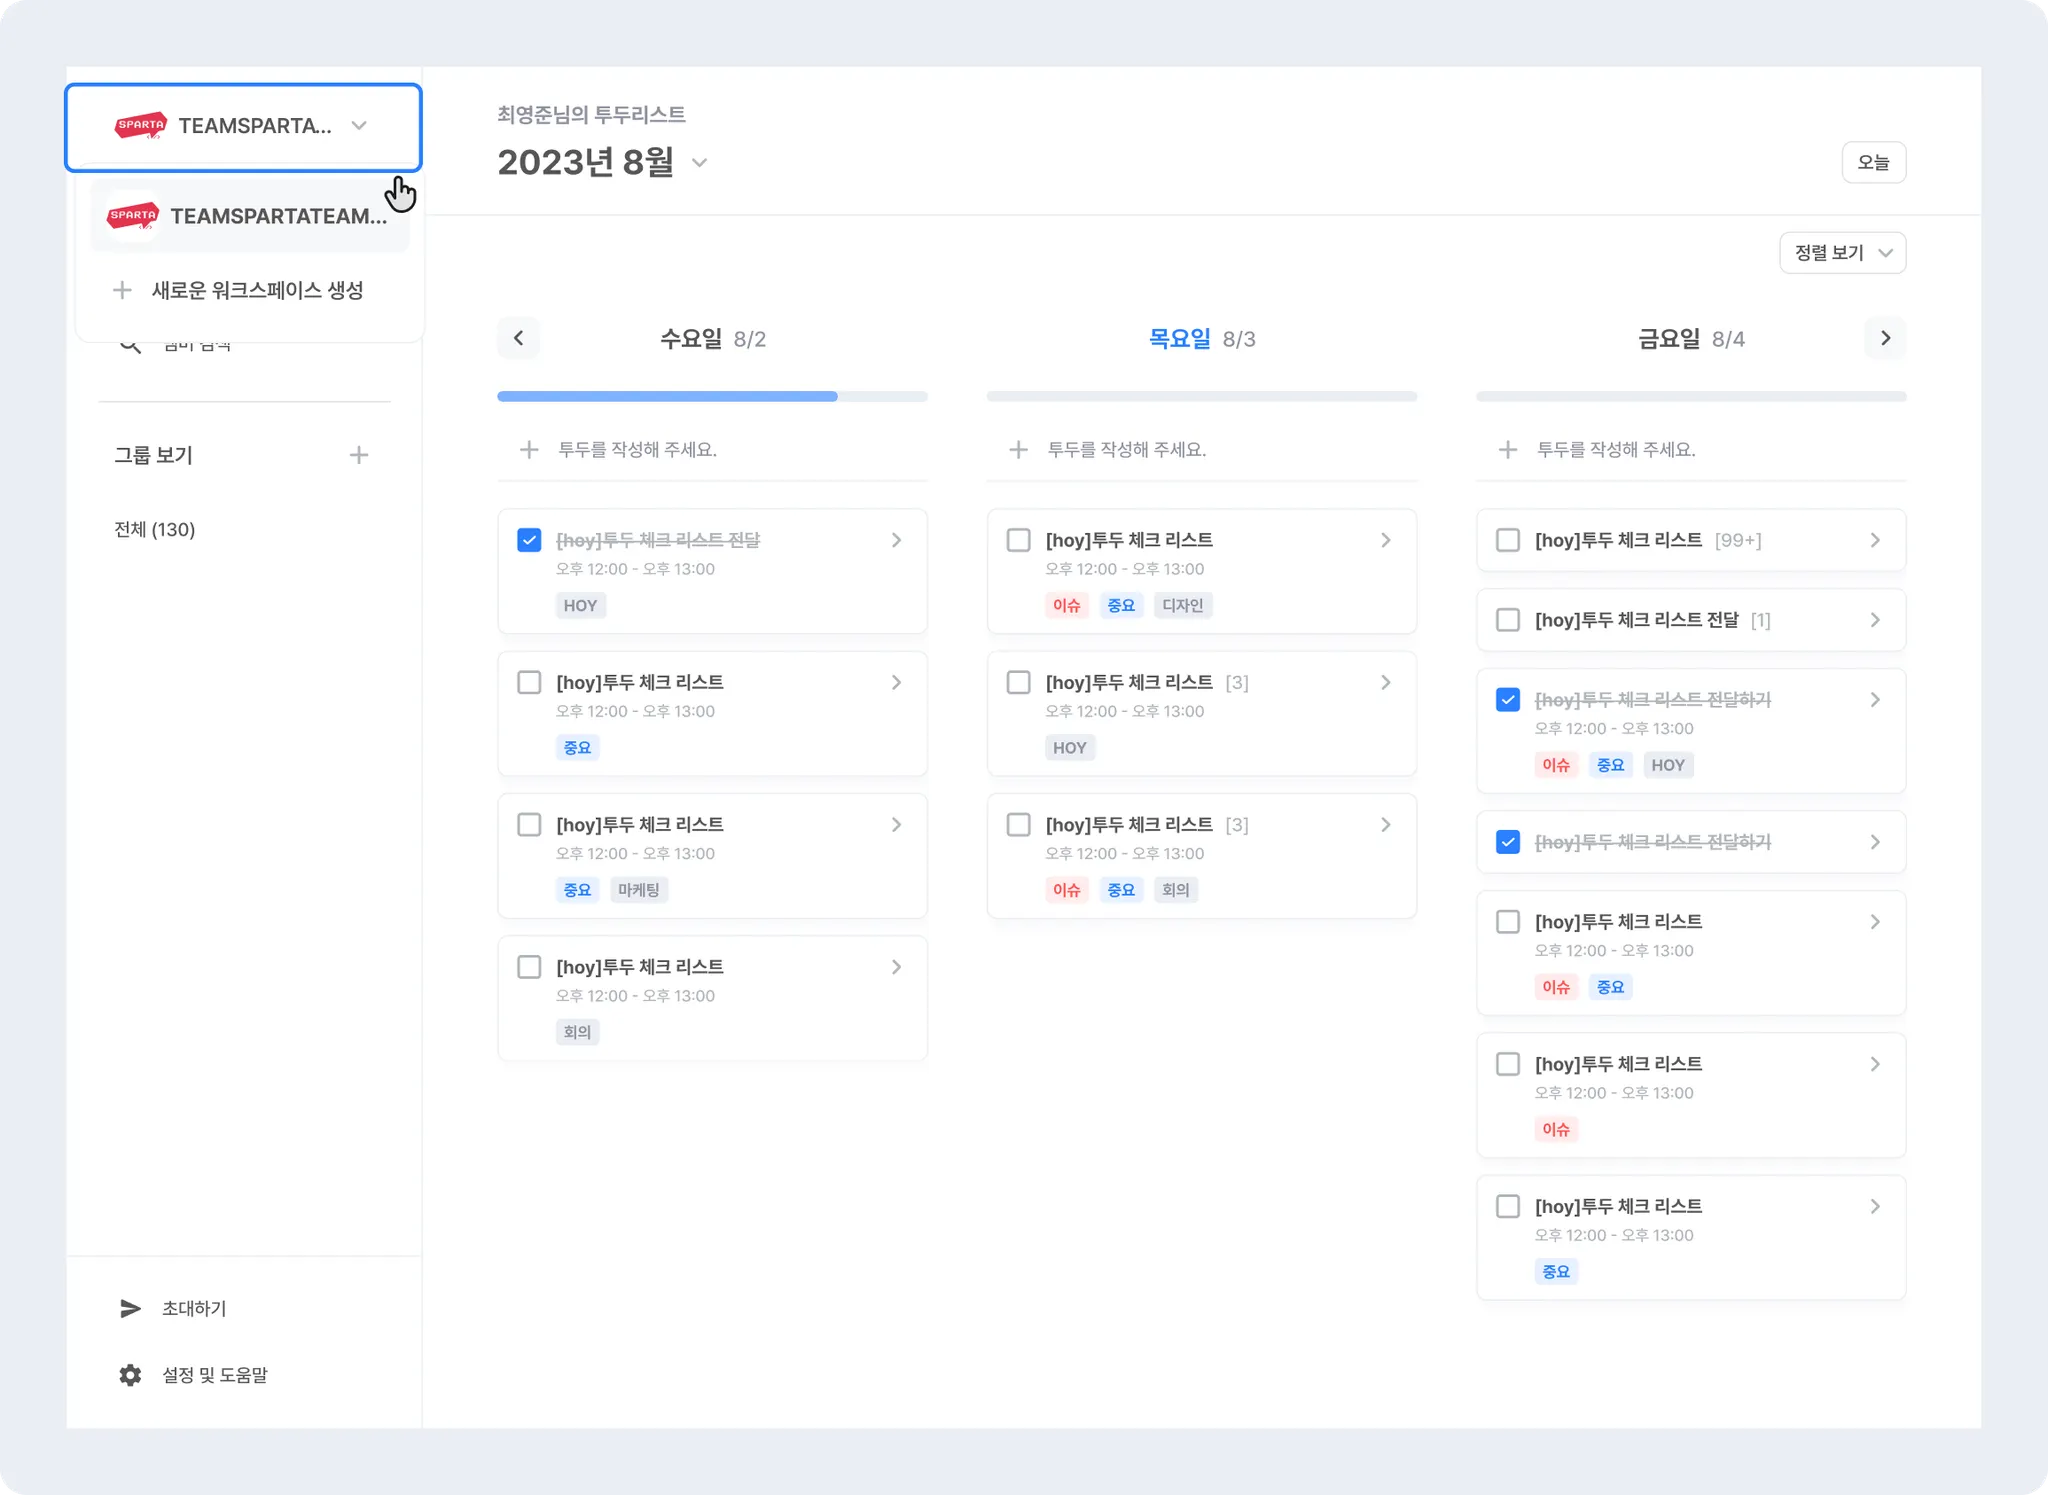Click the plus icon beside 그룹 보기
This screenshot has height=1495, width=2048.
click(359, 455)
